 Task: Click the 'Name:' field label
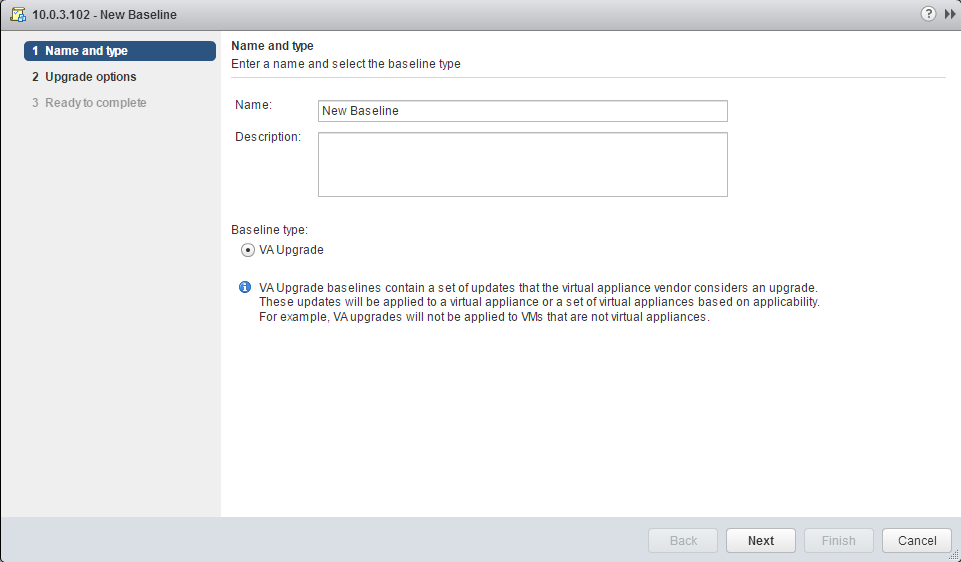[x=253, y=105]
